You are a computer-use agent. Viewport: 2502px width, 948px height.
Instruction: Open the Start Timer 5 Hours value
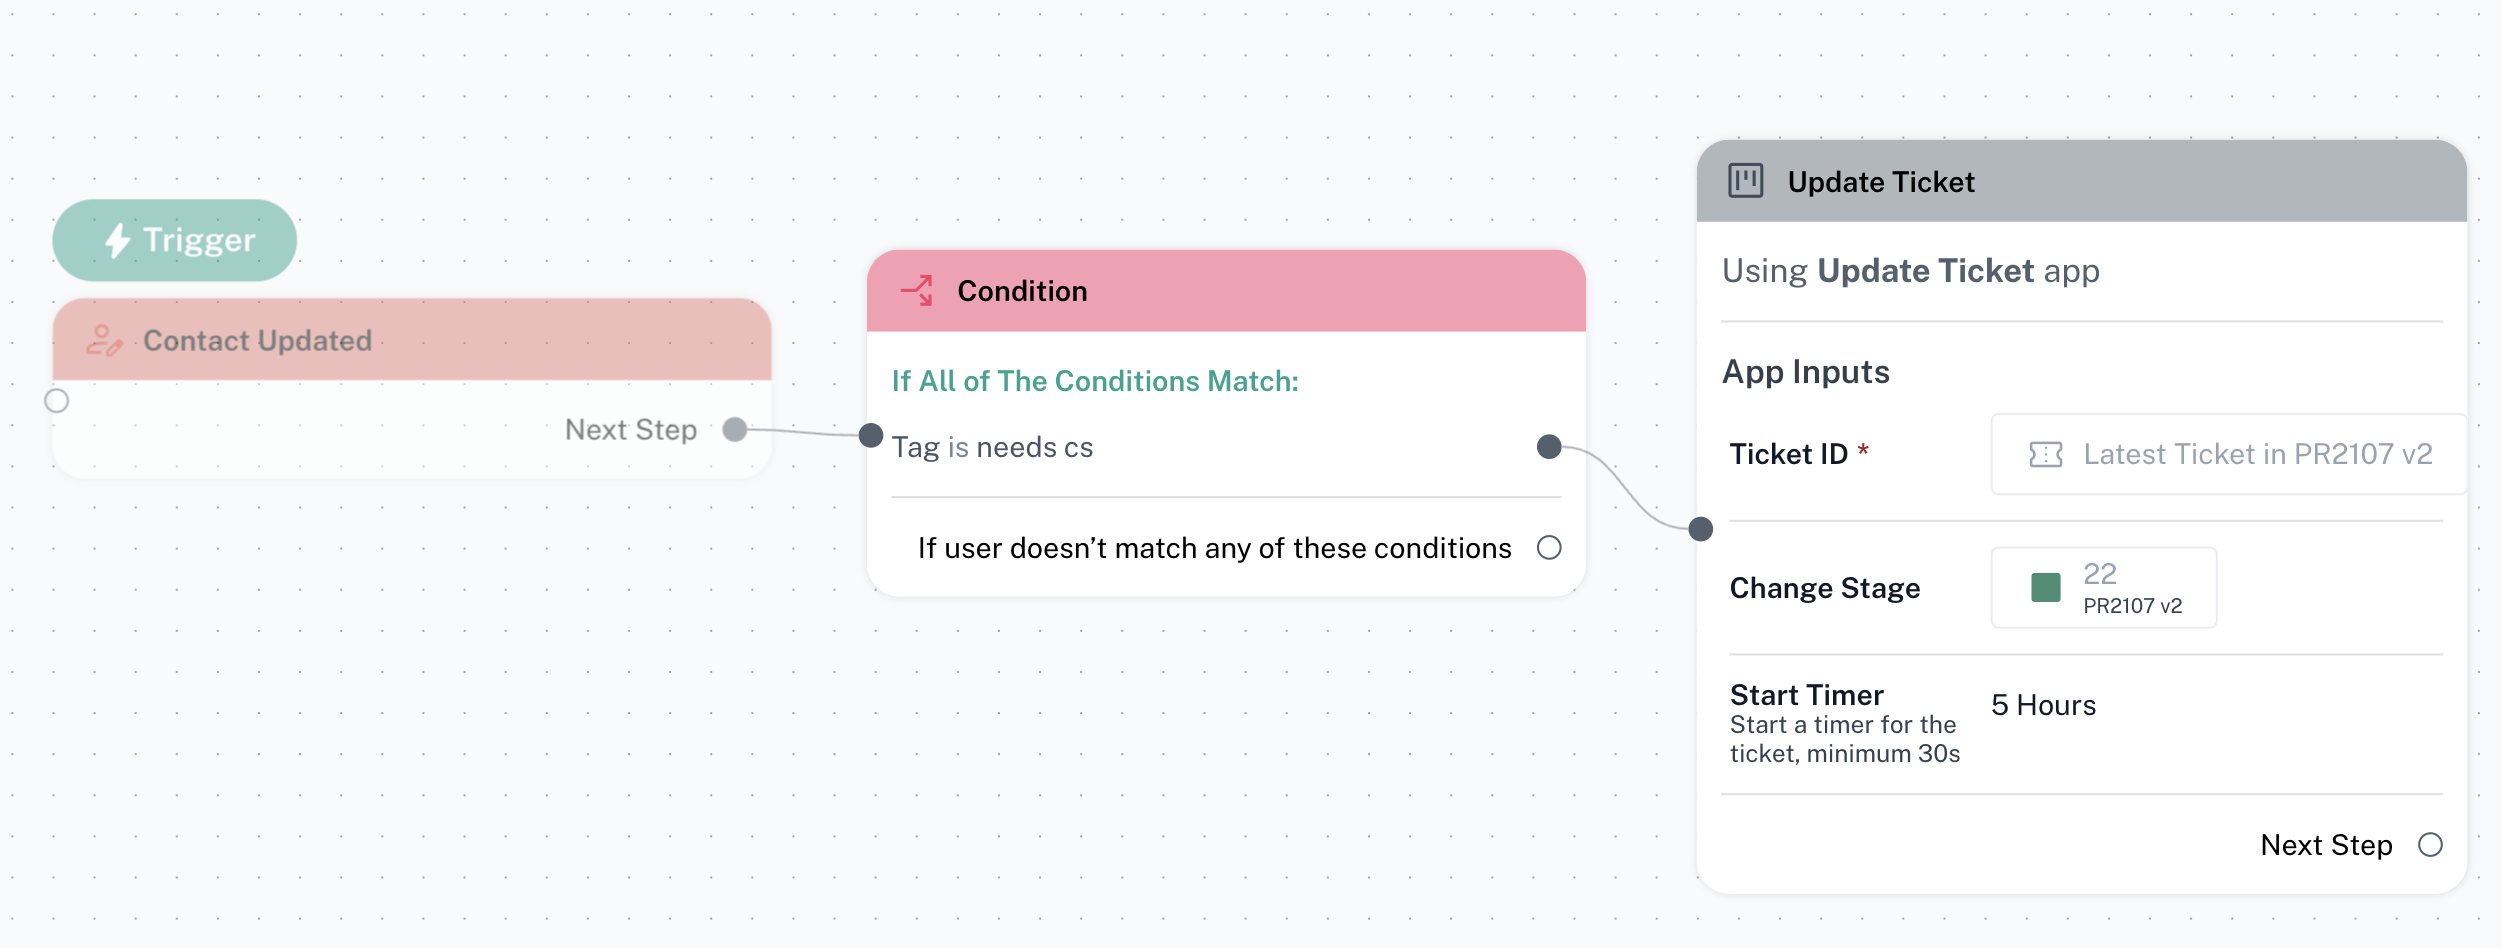coord(2043,706)
